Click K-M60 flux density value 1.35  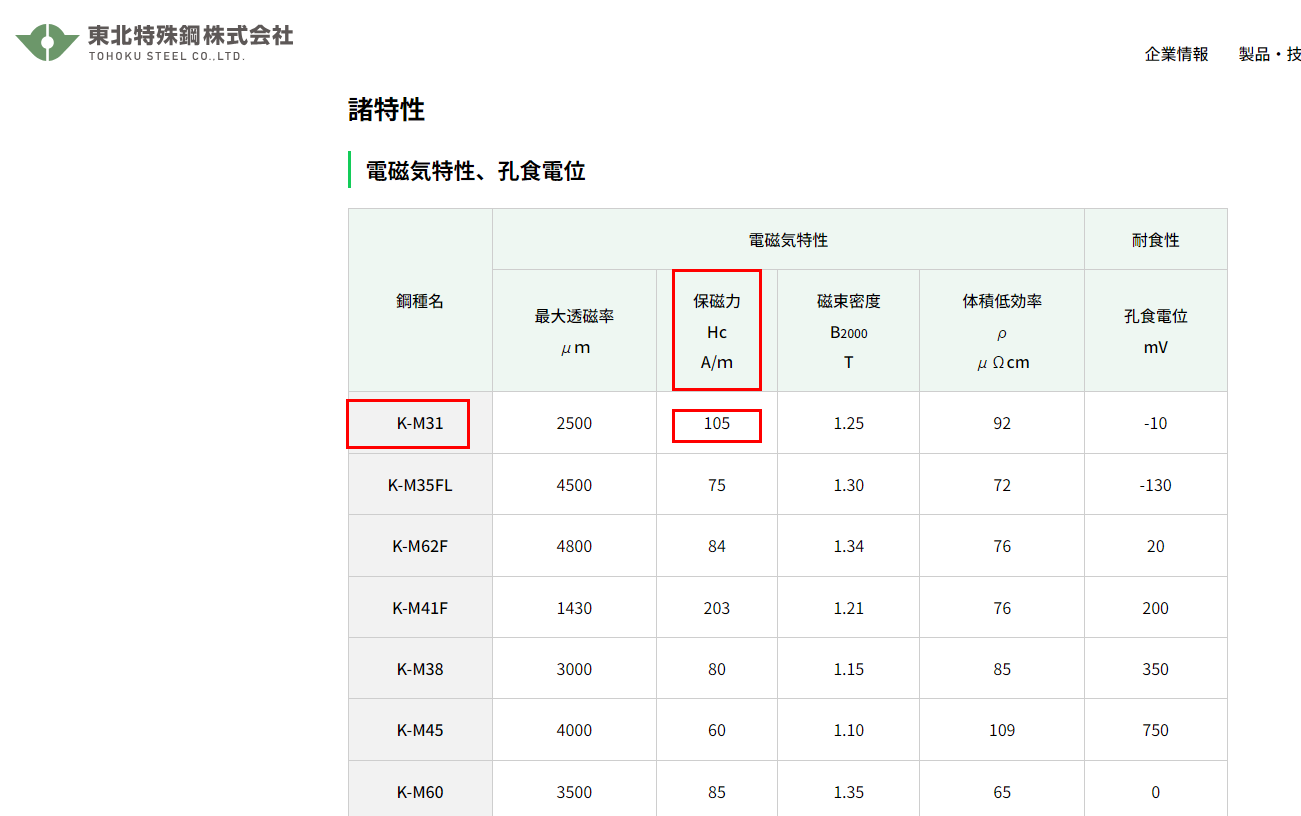[848, 792]
